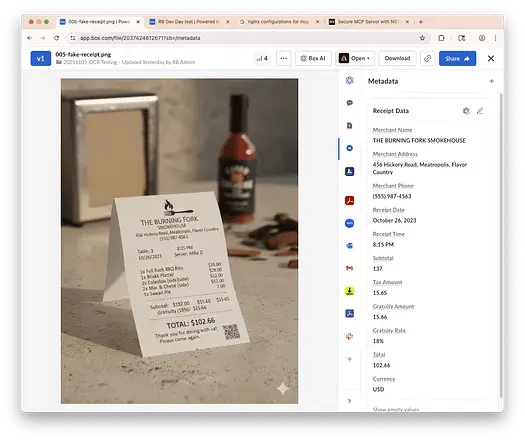
Task: Select the receipt date October 26, 2023
Action: [394, 220]
